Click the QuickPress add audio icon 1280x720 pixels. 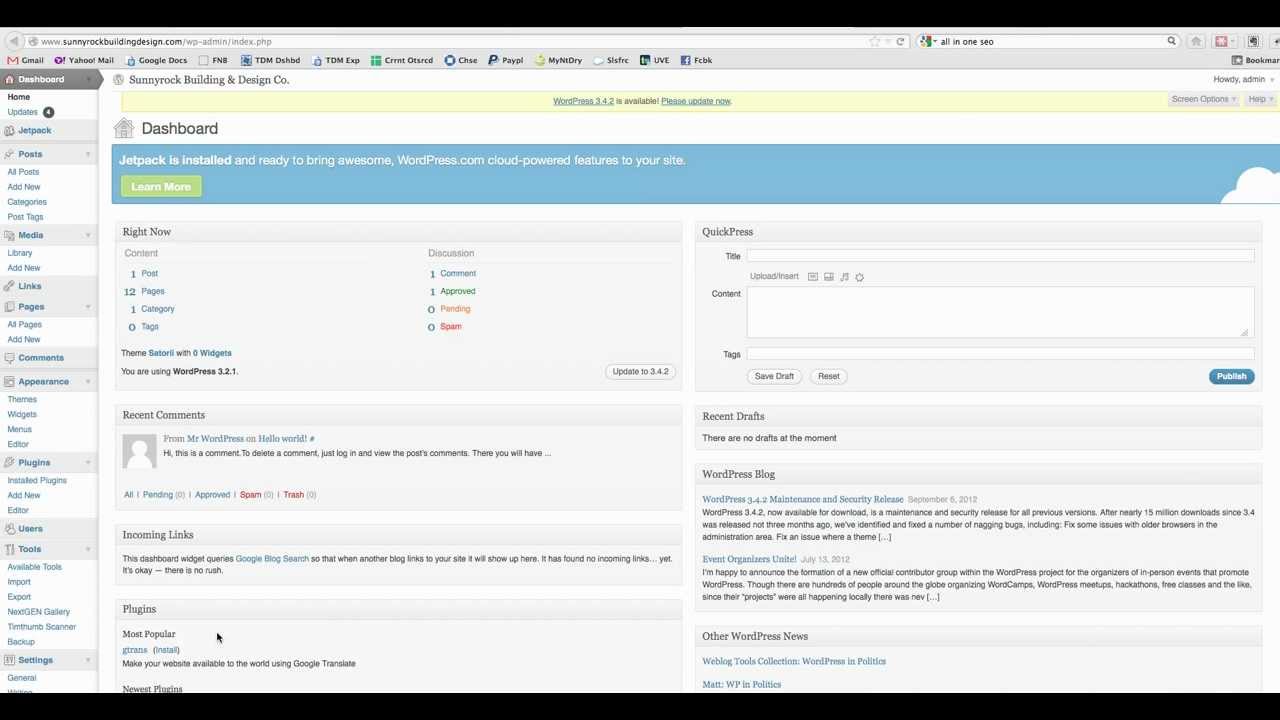(x=844, y=277)
